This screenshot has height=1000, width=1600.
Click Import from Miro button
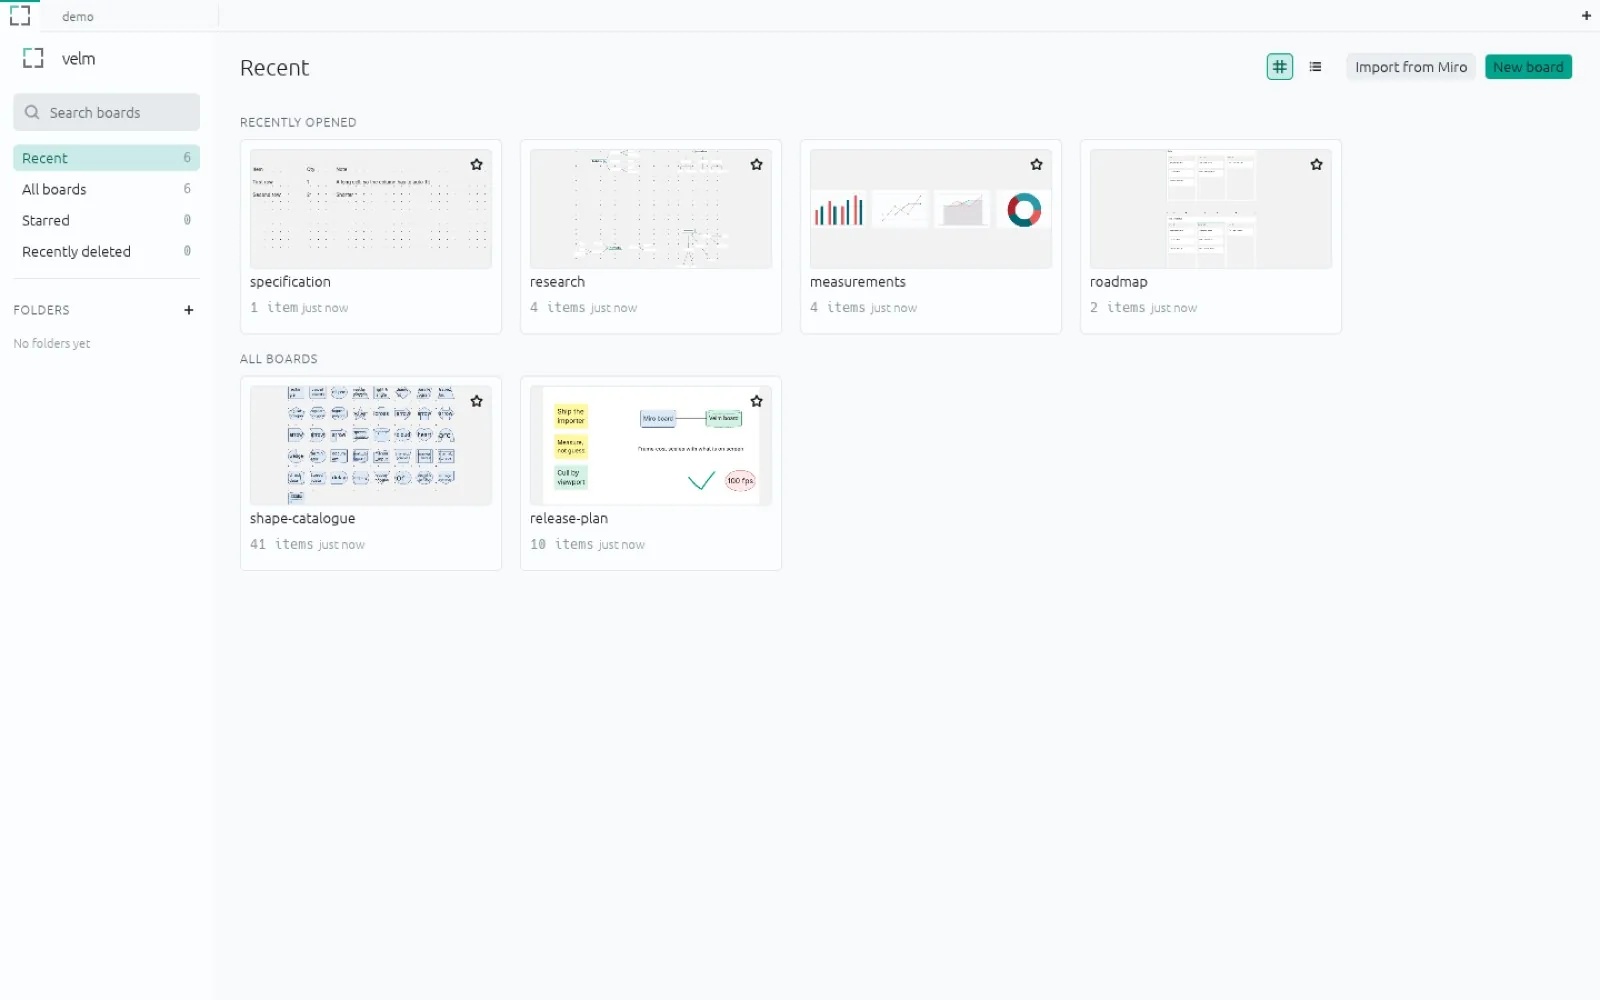pyautogui.click(x=1411, y=67)
